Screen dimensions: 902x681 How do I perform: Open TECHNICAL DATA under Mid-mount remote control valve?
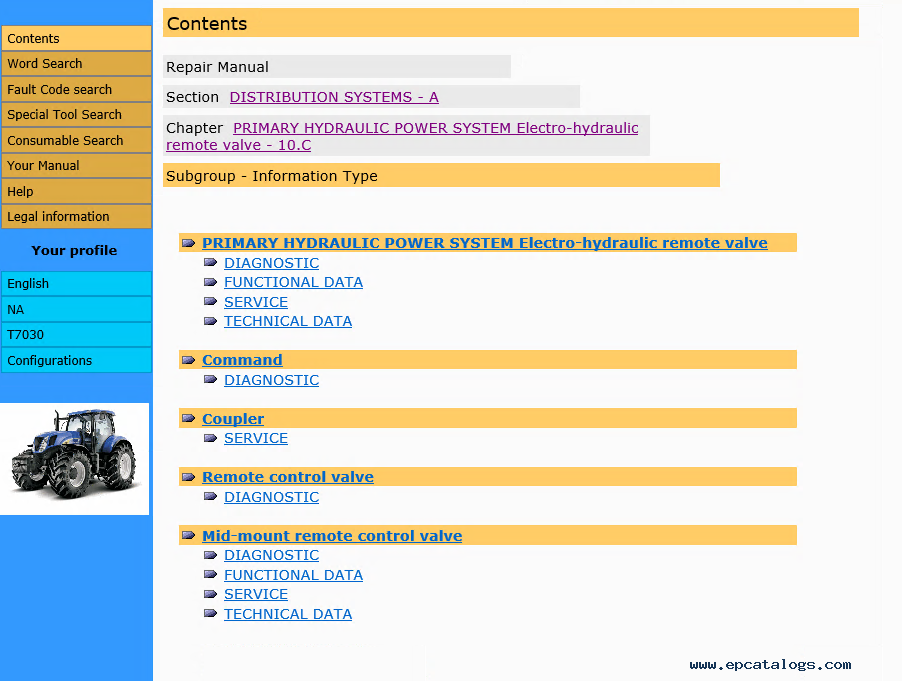pyautogui.click(x=288, y=614)
